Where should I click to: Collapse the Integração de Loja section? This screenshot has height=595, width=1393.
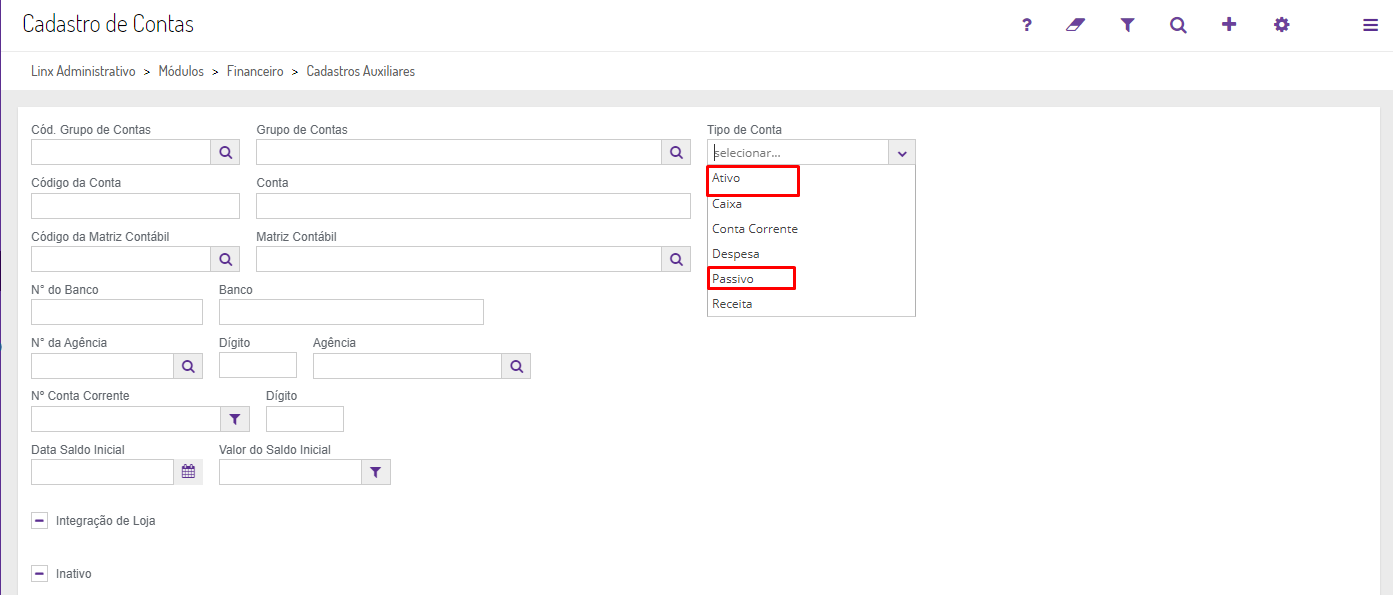point(40,521)
